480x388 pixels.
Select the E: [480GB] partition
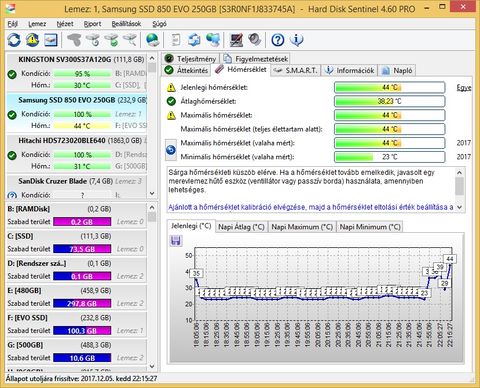[x=76, y=297]
